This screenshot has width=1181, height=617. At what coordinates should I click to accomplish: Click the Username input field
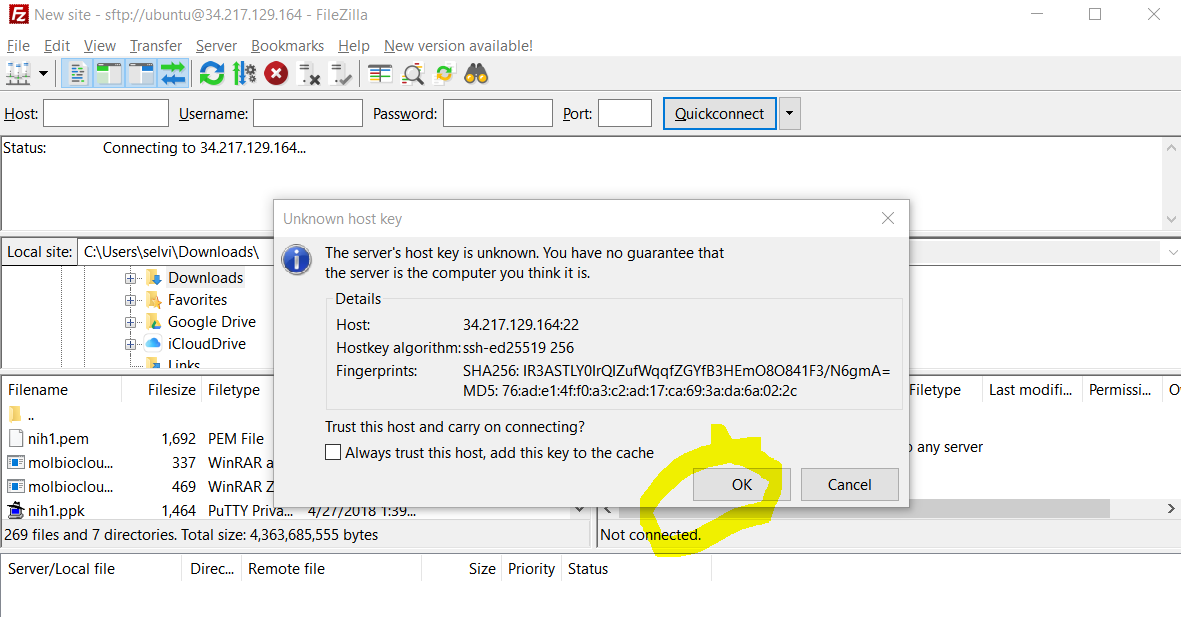coord(307,114)
